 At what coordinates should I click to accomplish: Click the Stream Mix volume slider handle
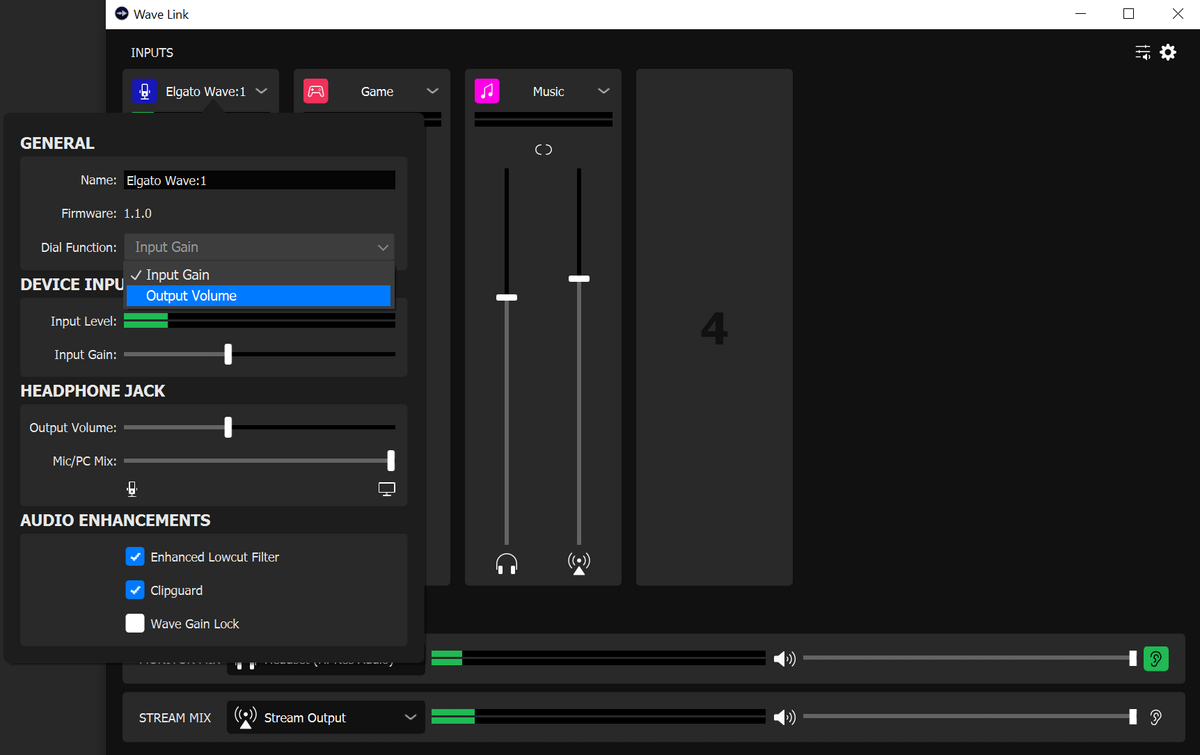1133,717
